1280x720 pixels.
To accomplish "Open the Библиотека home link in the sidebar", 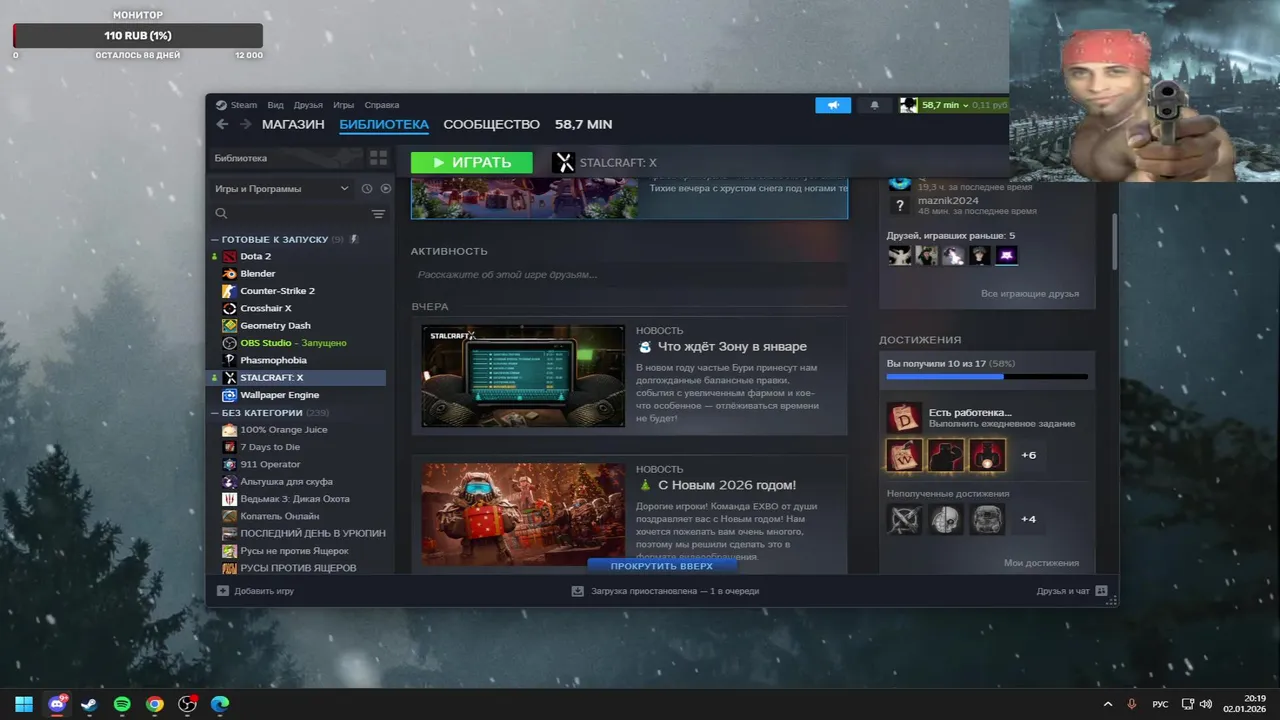I will click(x=241, y=158).
